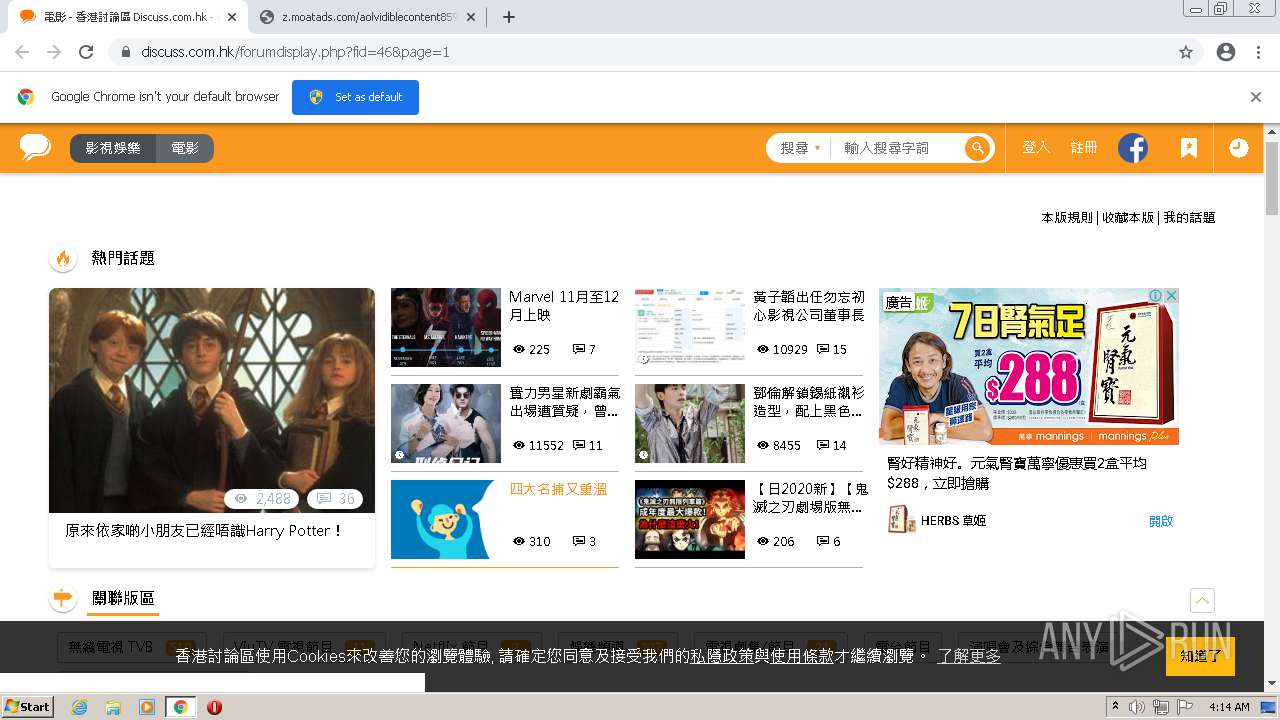The width and height of the screenshot is (1280, 720).
Task: Click Chrome Set as default button
Action: (x=355, y=97)
